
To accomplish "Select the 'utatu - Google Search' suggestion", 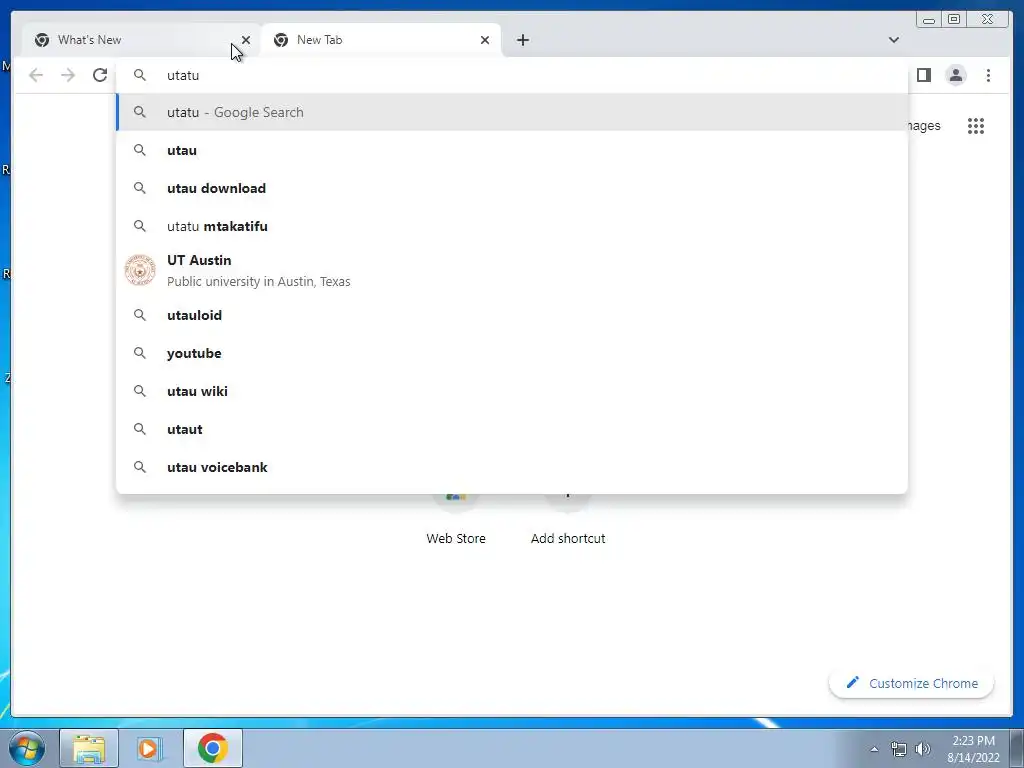I will pos(511,112).
